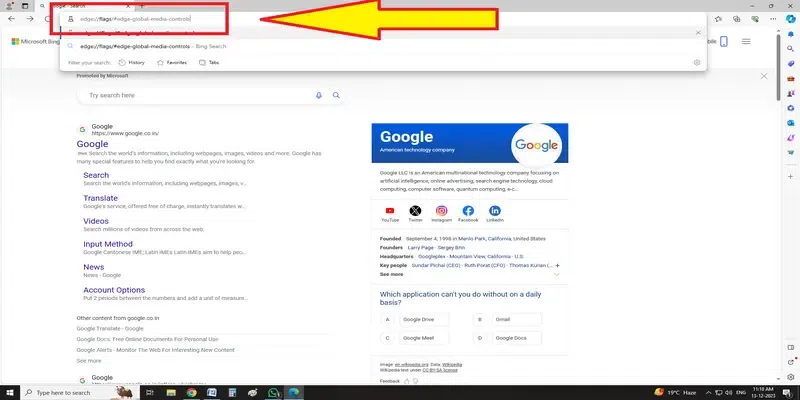The width and height of the screenshot is (800, 400).
Task: Open the Favorites star toolbar icon
Action: [x=718, y=19]
